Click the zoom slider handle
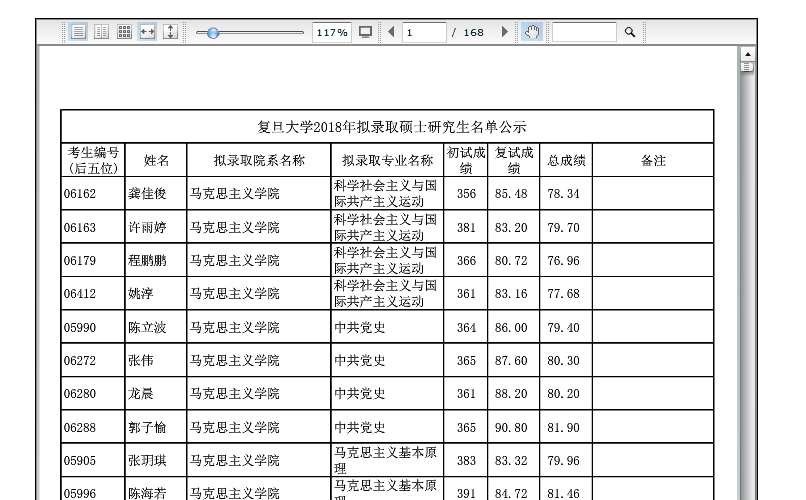 point(213,33)
